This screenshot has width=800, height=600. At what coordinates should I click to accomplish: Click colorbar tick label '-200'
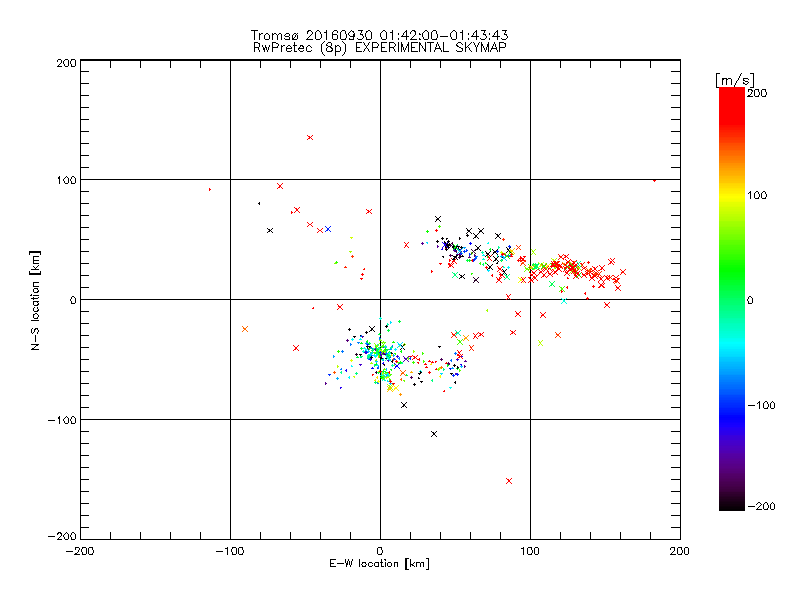pos(761,506)
